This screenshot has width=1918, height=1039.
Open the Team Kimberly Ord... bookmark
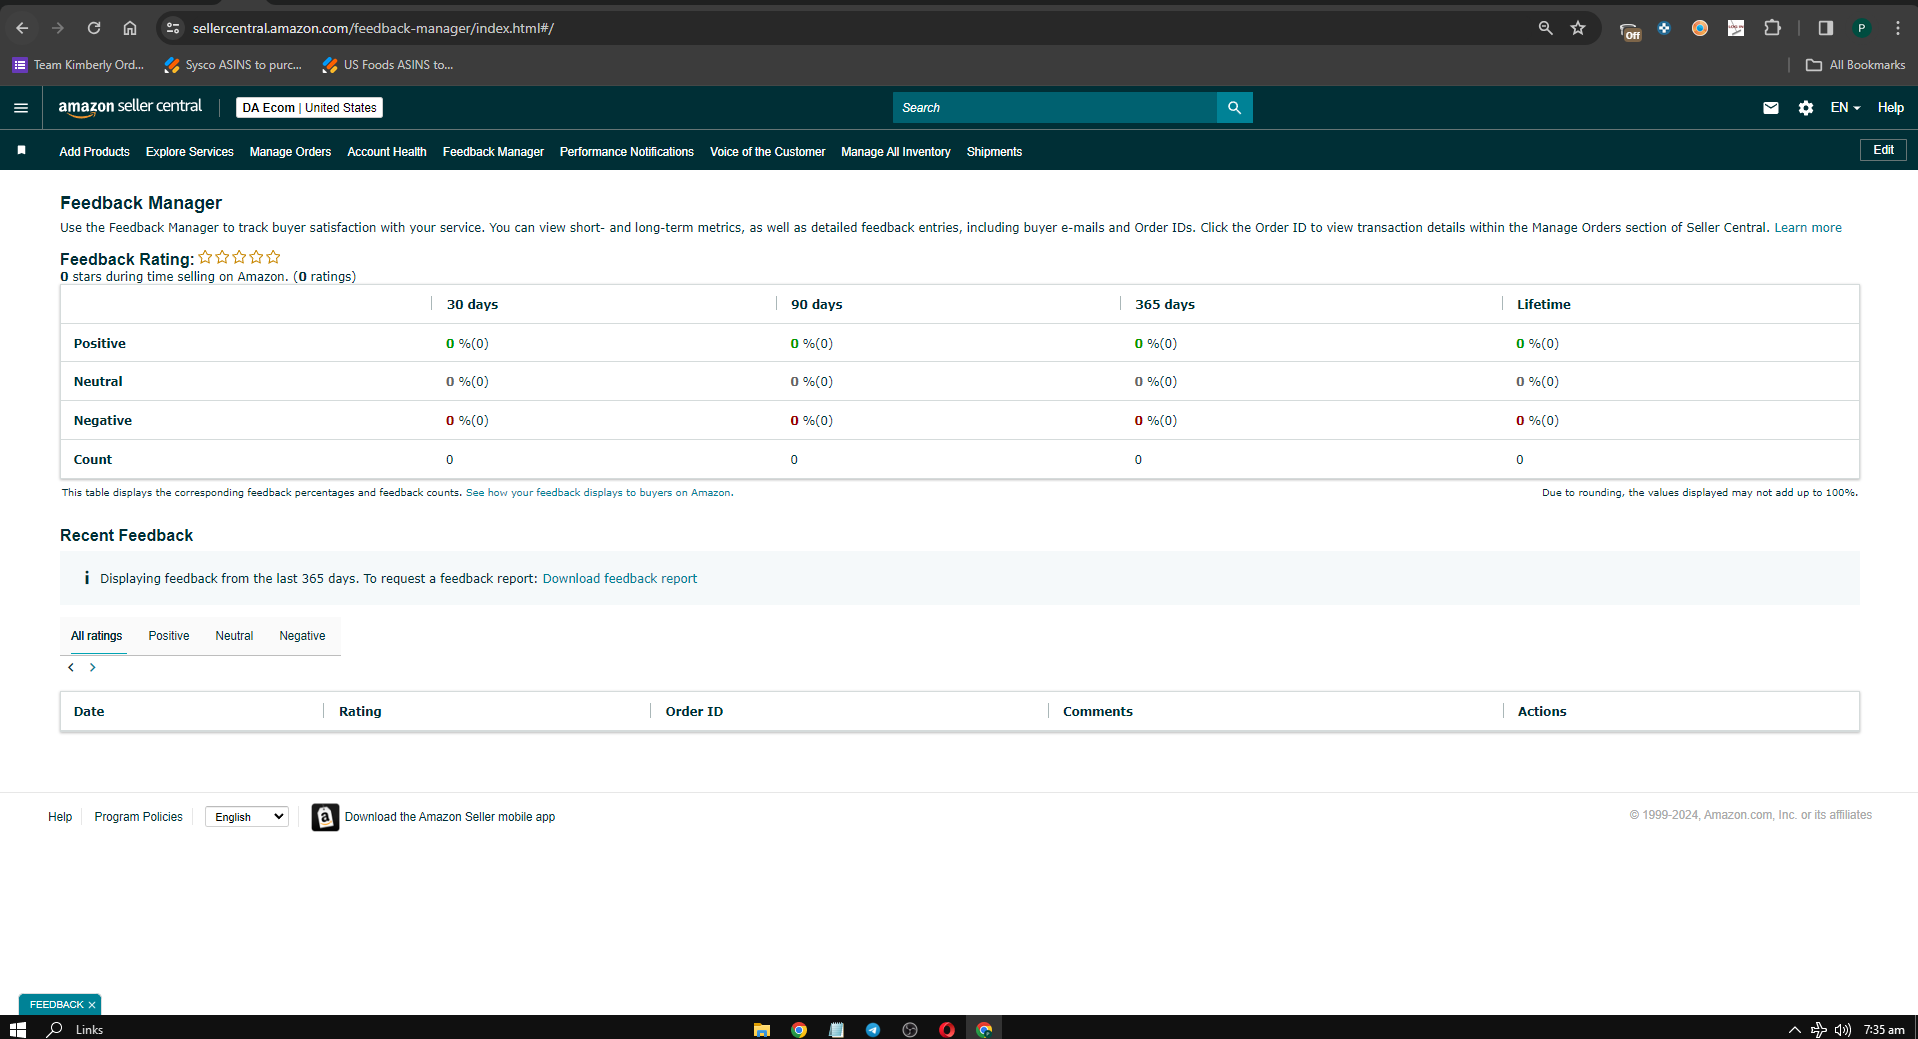tap(78, 65)
